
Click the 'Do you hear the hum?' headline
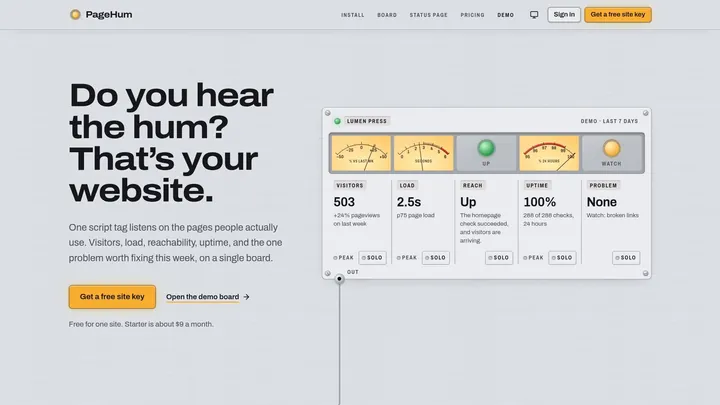[171, 142]
